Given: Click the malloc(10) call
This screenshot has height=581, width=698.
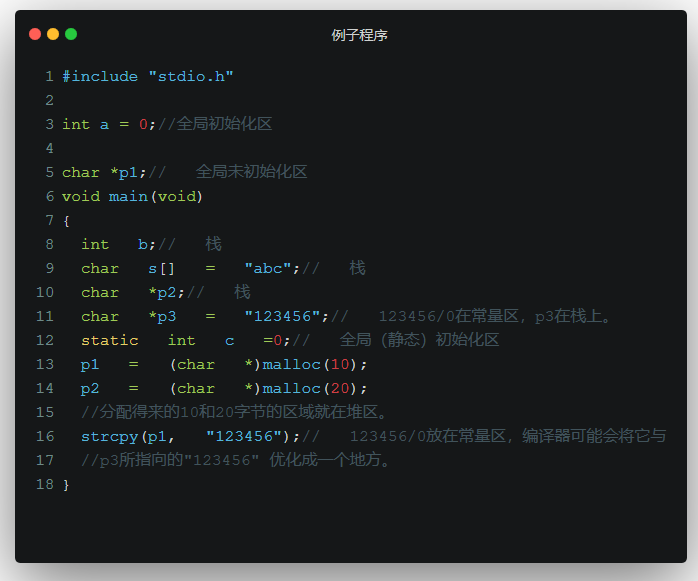Looking at the screenshot, I should (310, 365).
